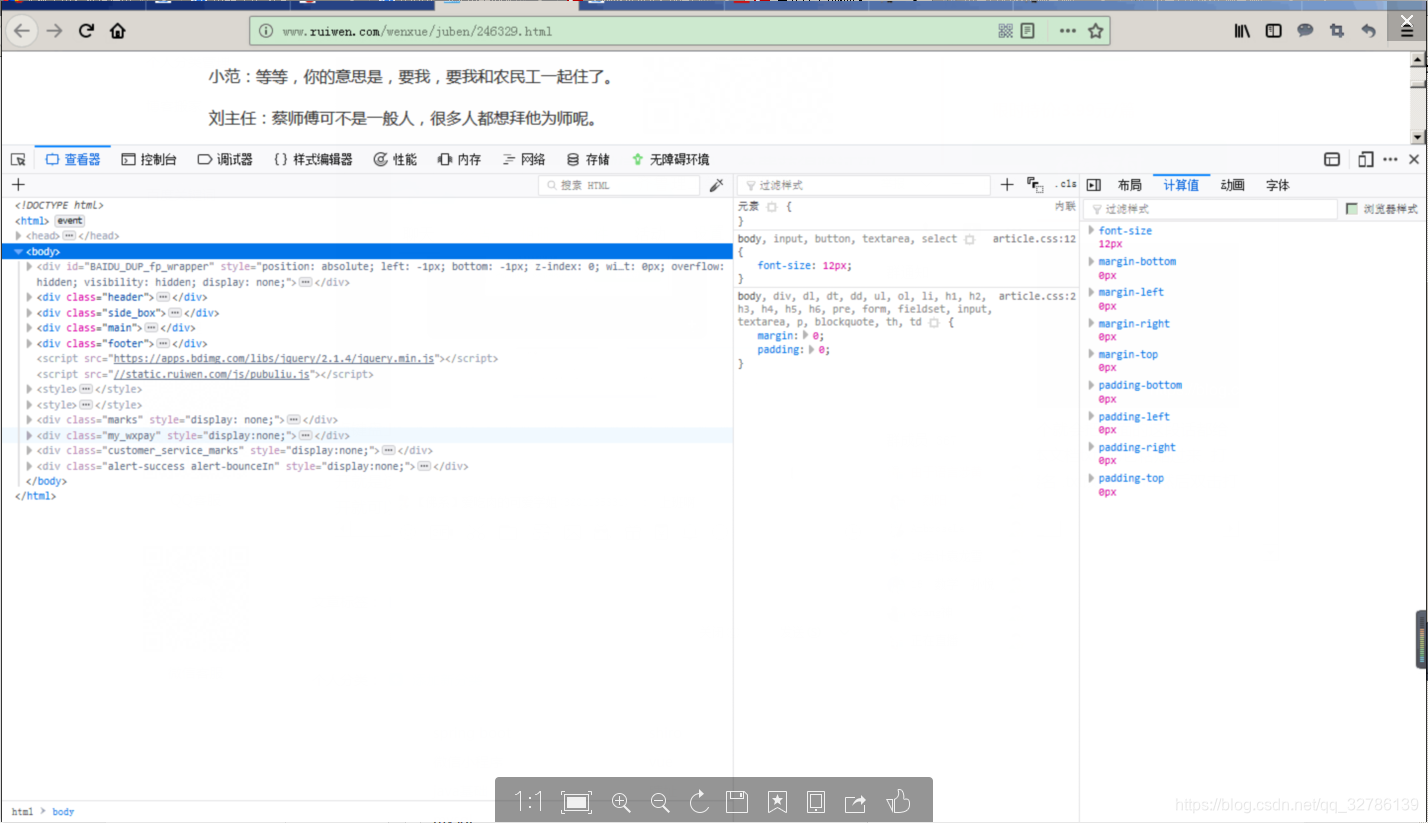Toggle pseudo-class panel icon
Viewport: 1428px width, 823px height.
(x=1035, y=185)
